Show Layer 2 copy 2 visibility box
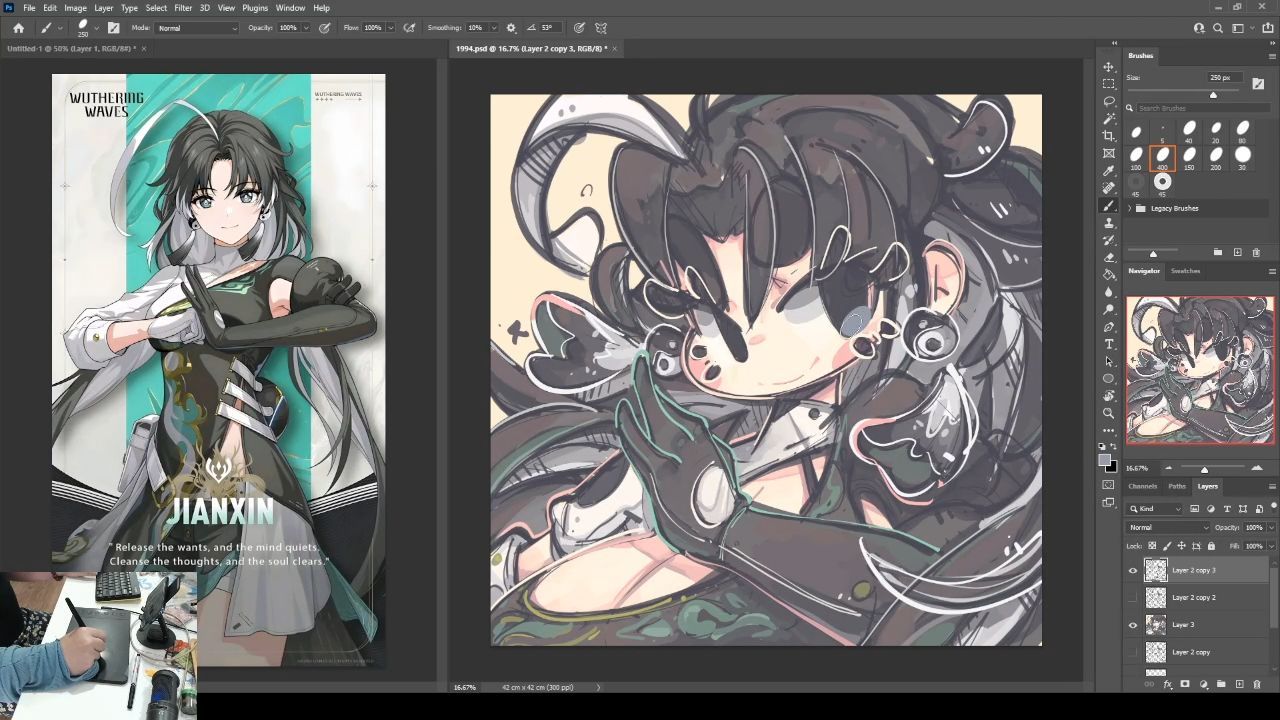This screenshot has width=1280, height=720. [1133, 597]
